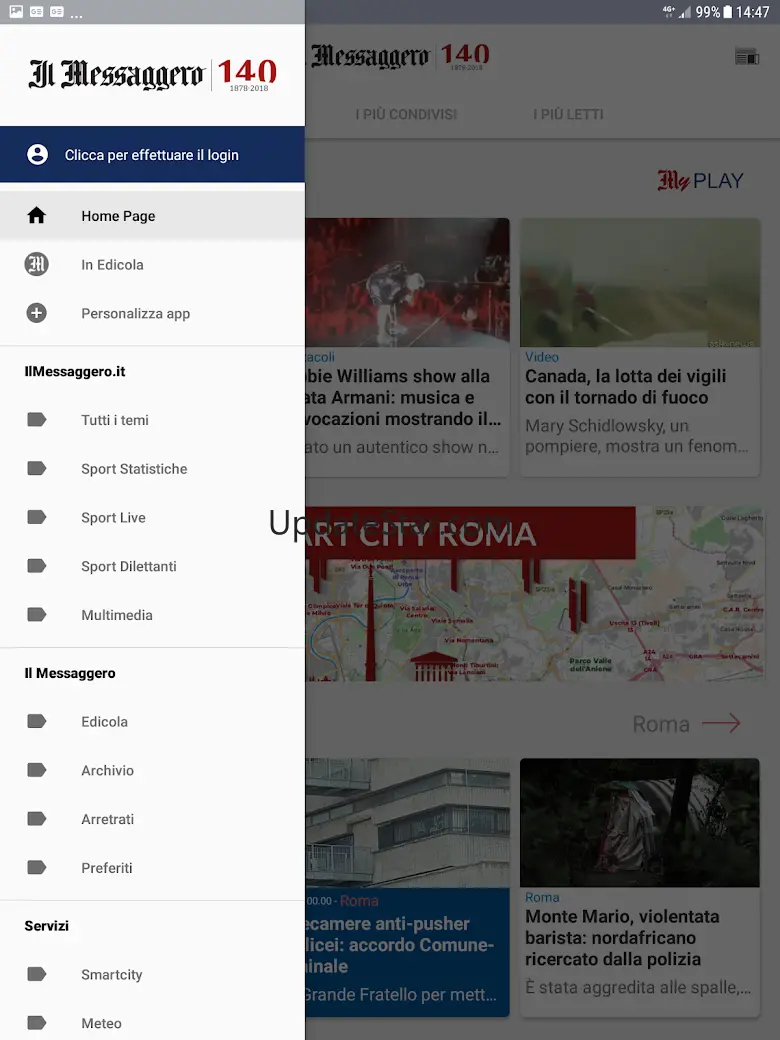Tap the Roma section label
The image size is (780, 1040).
tap(661, 724)
